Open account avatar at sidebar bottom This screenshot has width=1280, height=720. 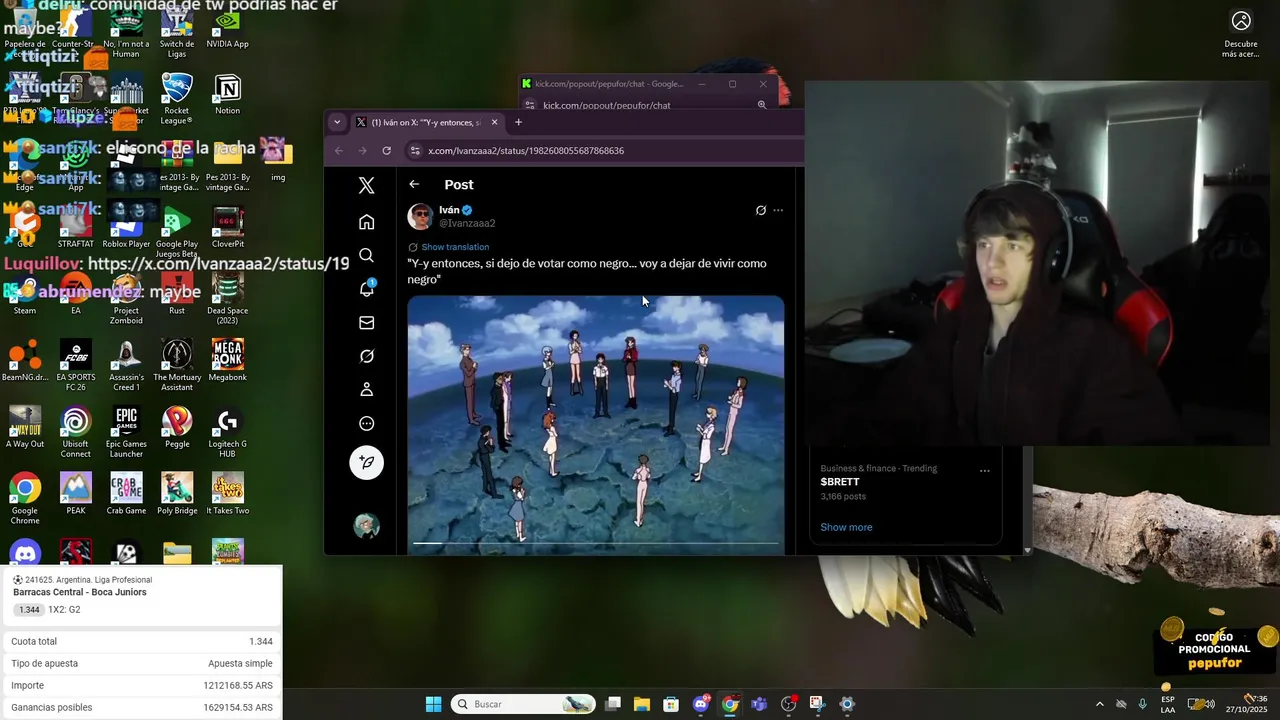[366, 526]
